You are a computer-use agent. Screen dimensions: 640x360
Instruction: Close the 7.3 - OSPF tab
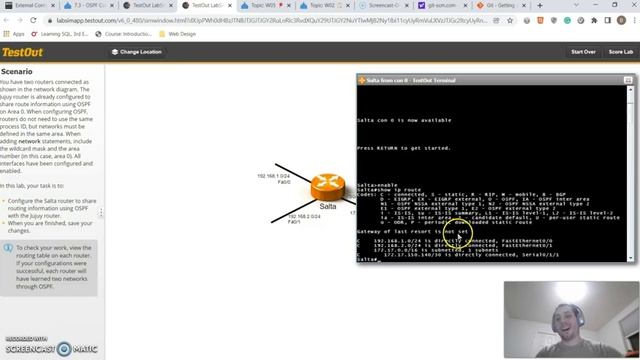coord(112,6)
